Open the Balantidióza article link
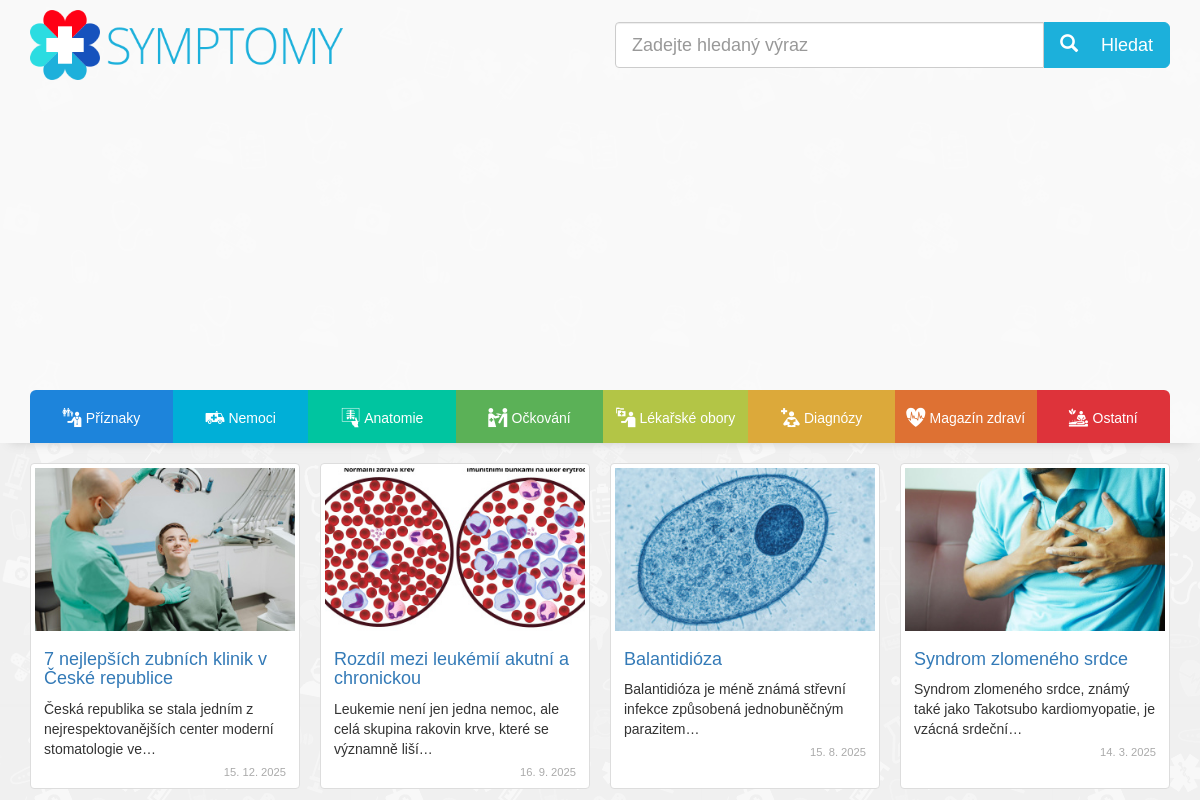Screen dimensions: 1200x800 [x=673, y=659]
